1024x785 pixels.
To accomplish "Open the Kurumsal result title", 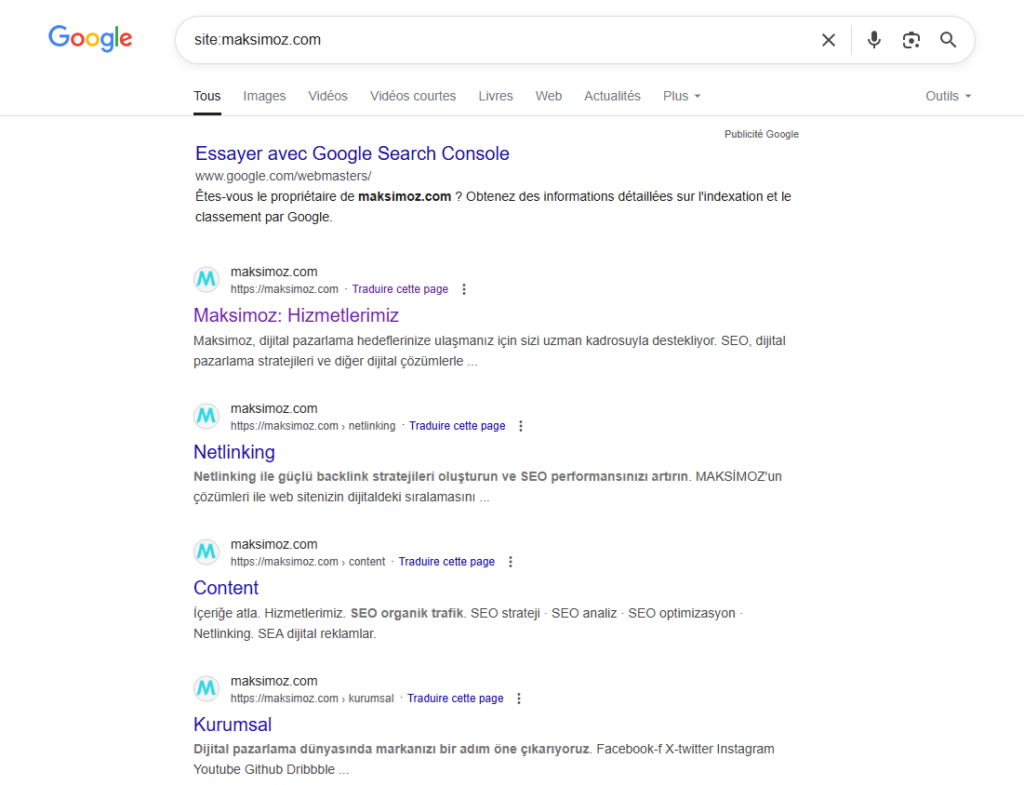I will (232, 724).
